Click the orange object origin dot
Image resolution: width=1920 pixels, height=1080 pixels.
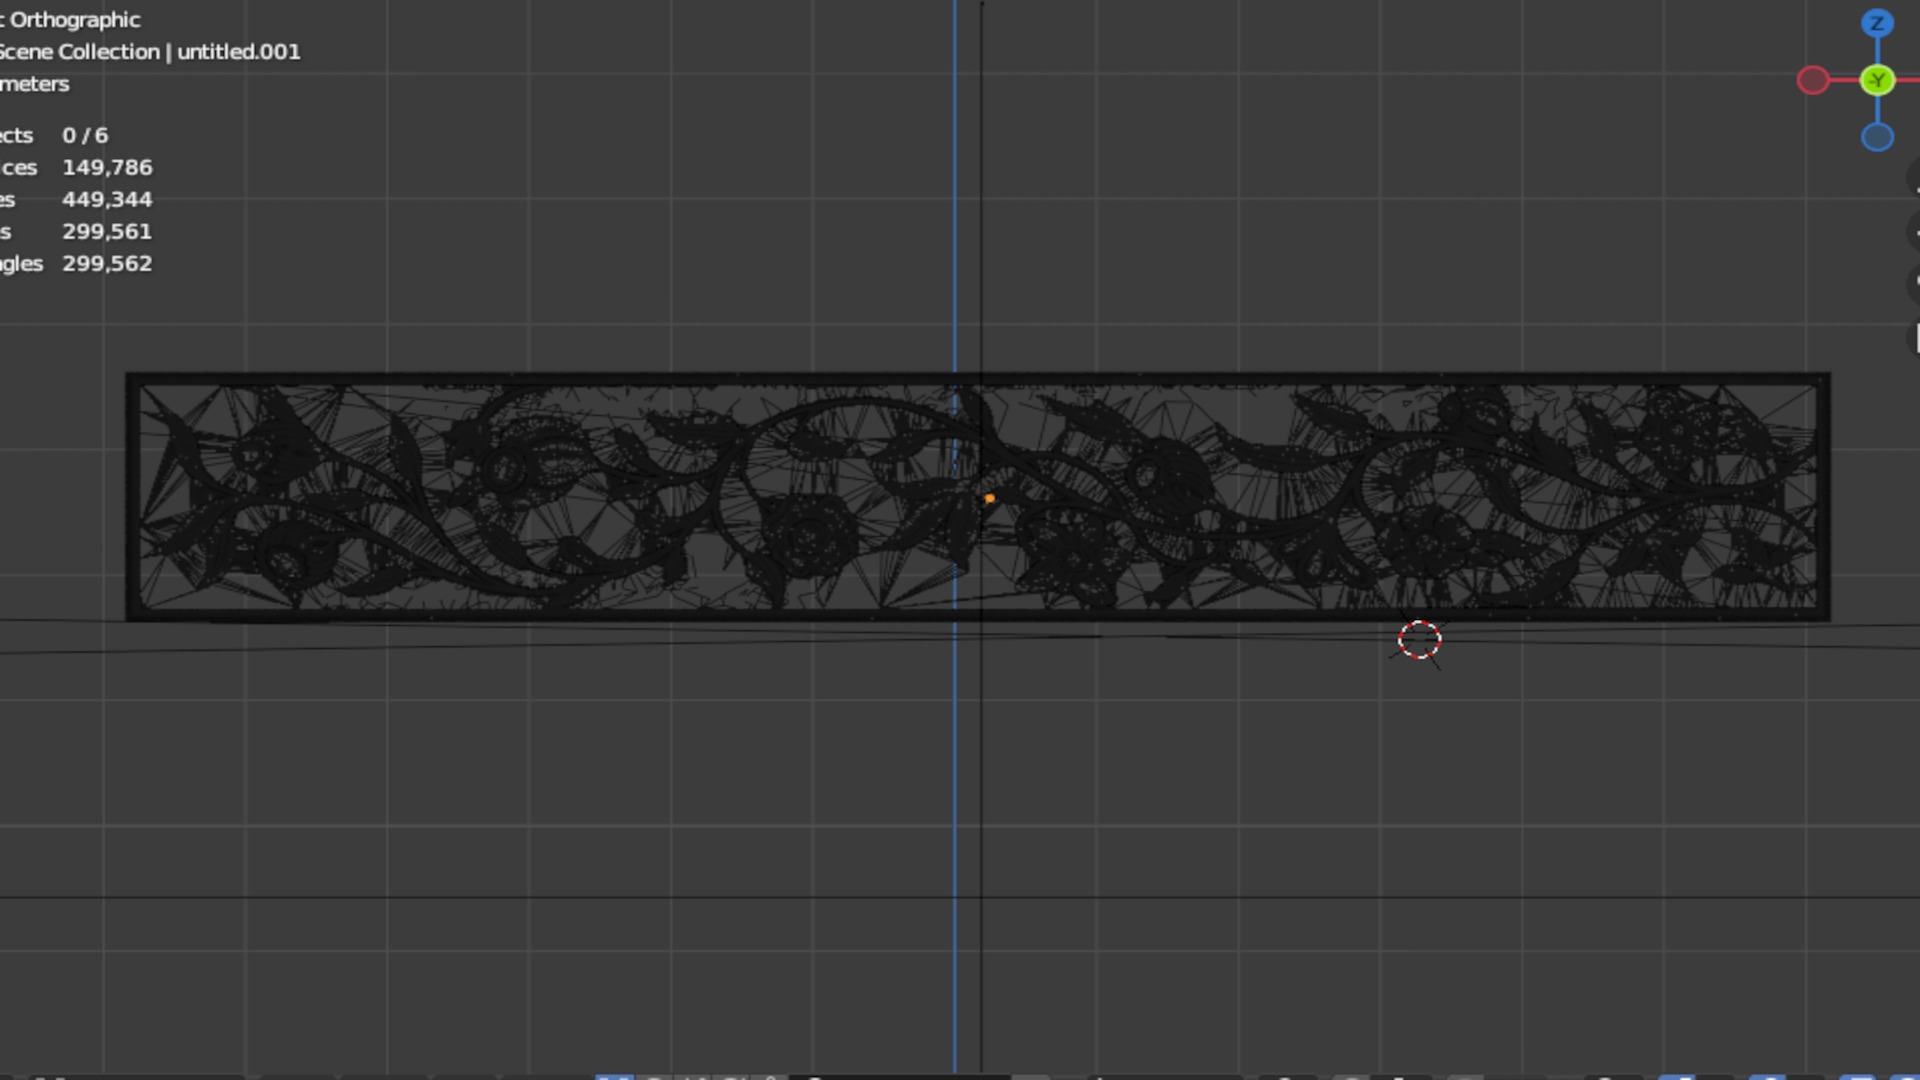click(989, 498)
